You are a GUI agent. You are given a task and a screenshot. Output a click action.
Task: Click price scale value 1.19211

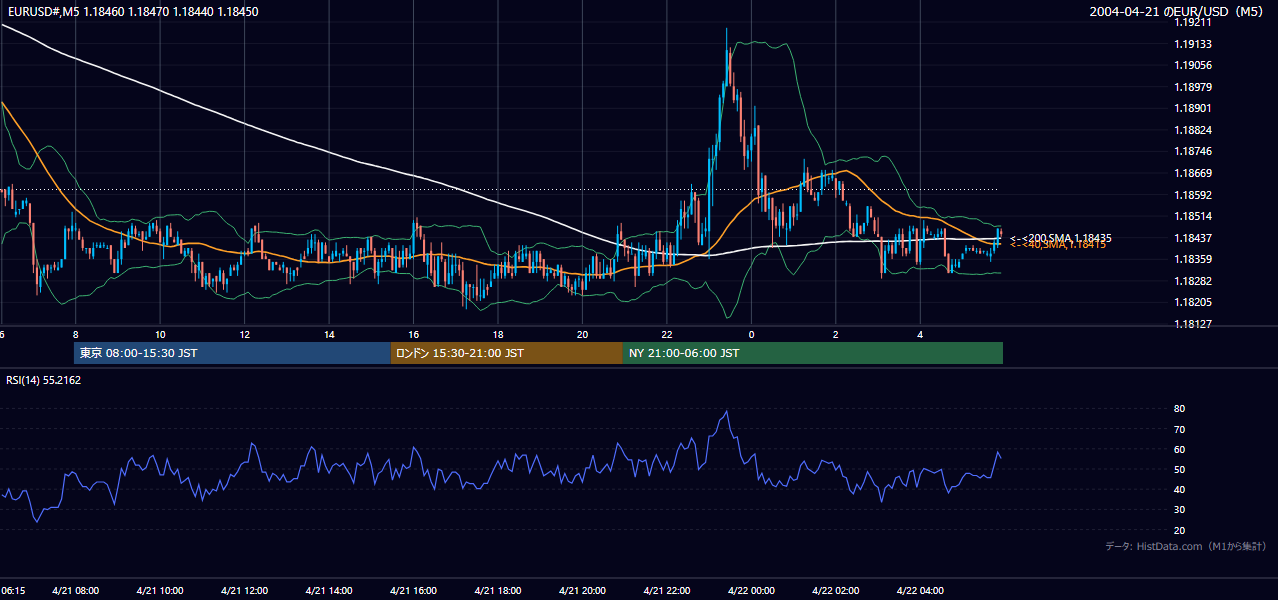tap(1193, 22)
